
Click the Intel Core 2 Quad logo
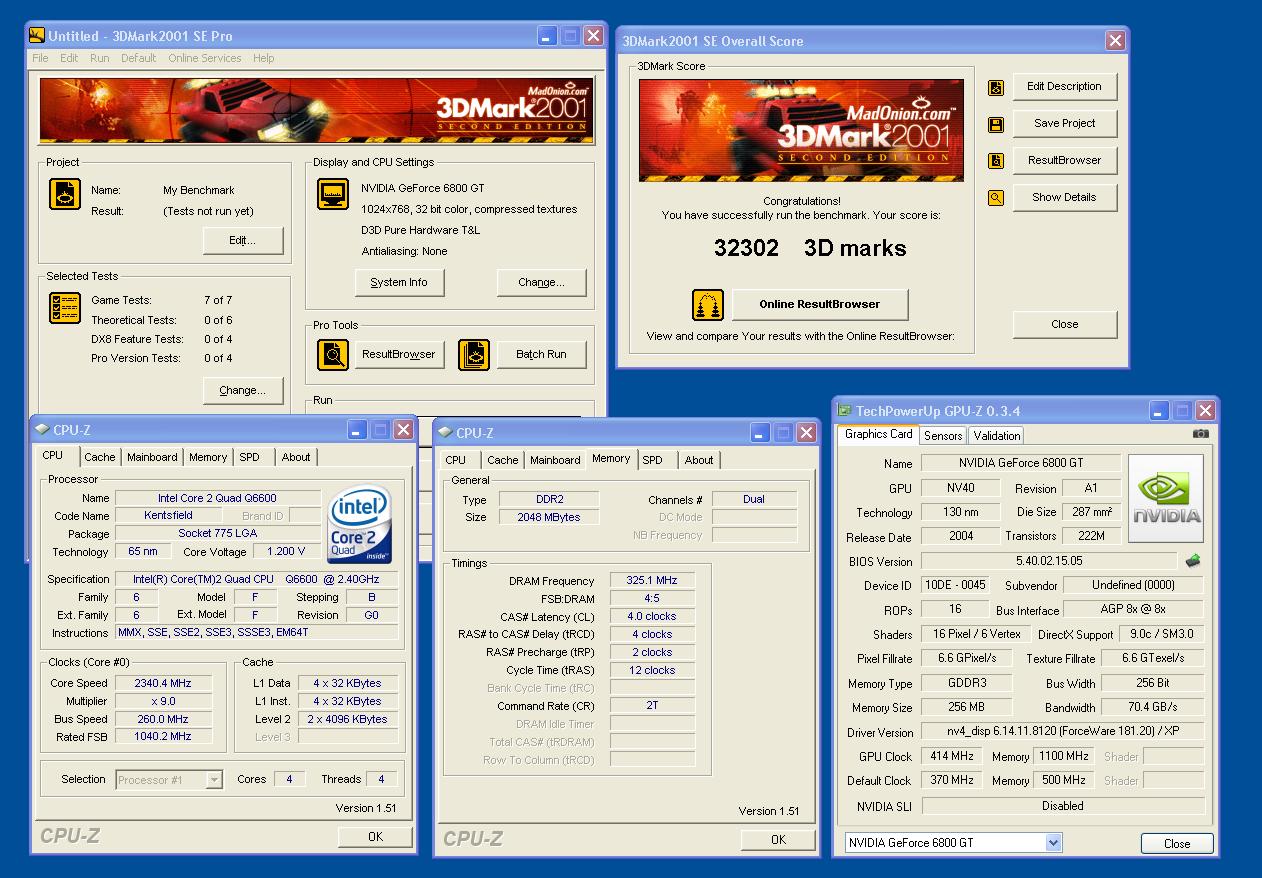point(360,525)
